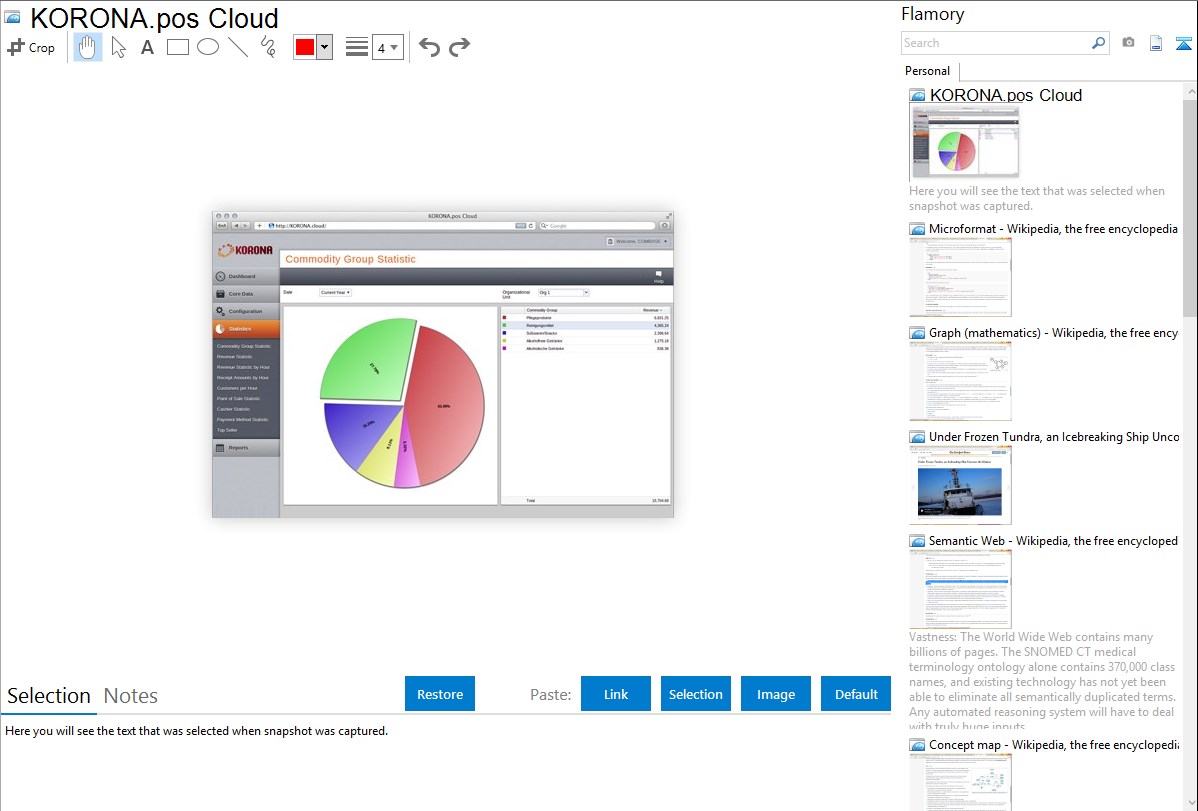
Task: Undo the last edit
Action: coord(429,47)
